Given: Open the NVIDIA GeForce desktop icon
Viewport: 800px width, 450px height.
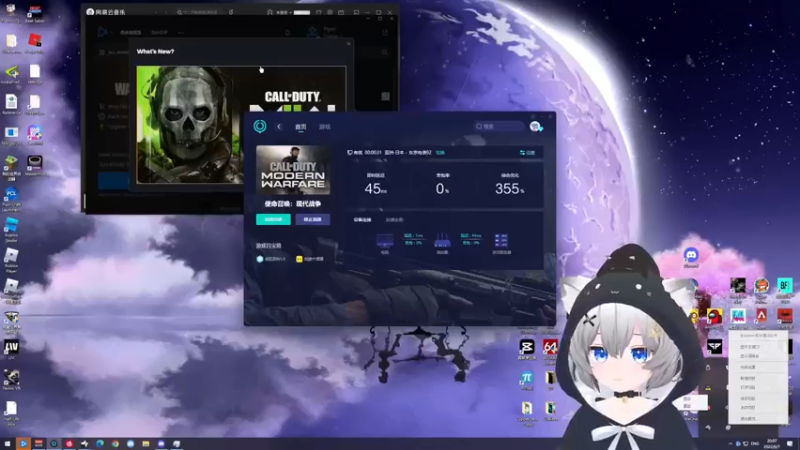Looking at the screenshot, I should pyautogui.click(x=11, y=74).
